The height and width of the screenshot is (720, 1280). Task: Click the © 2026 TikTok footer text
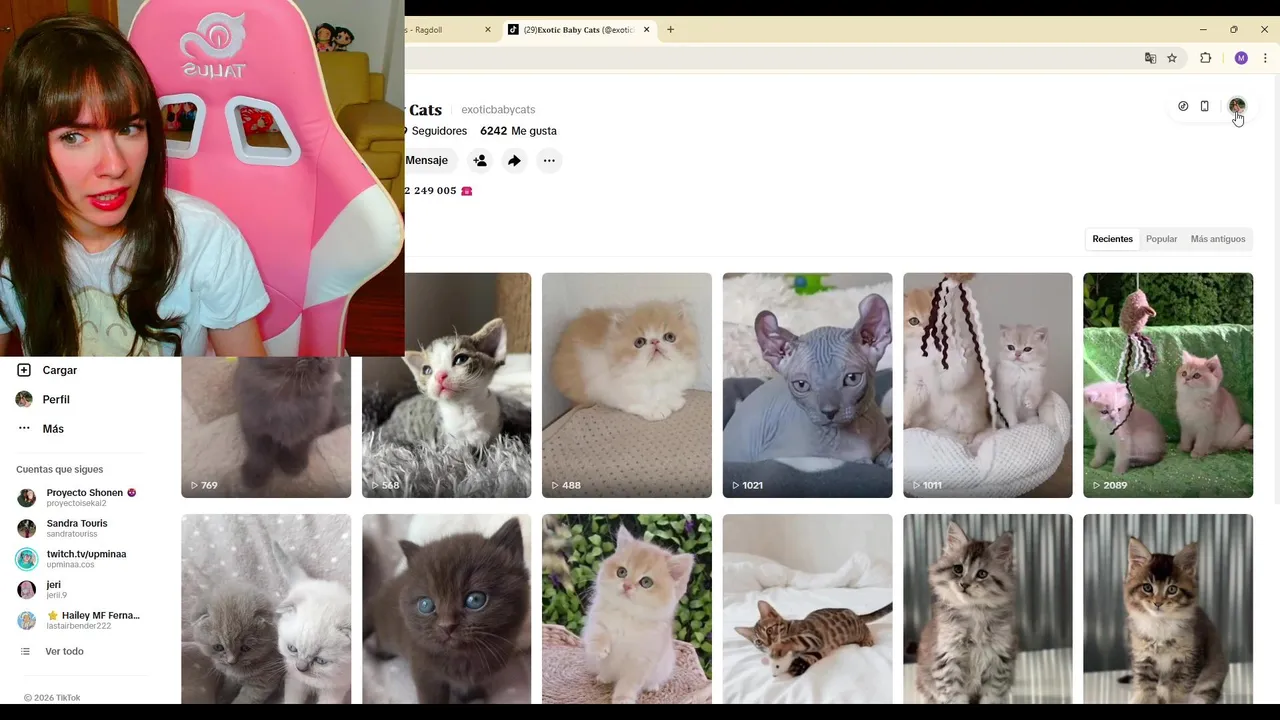tap(52, 698)
